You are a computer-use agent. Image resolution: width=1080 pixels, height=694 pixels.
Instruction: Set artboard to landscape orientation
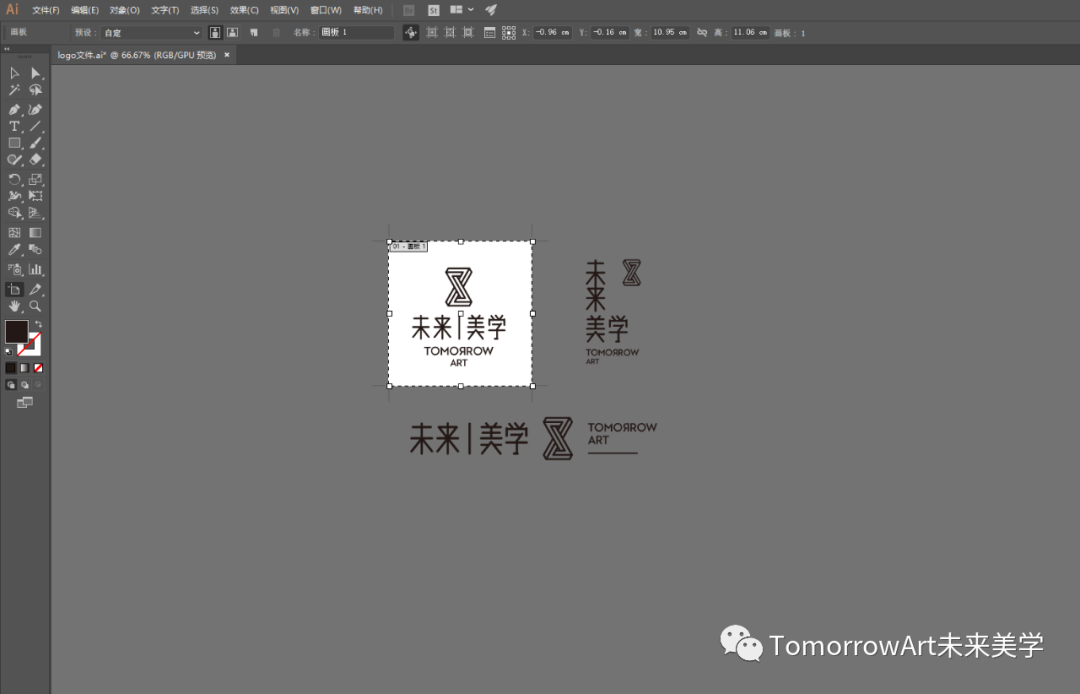click(233, 32)
